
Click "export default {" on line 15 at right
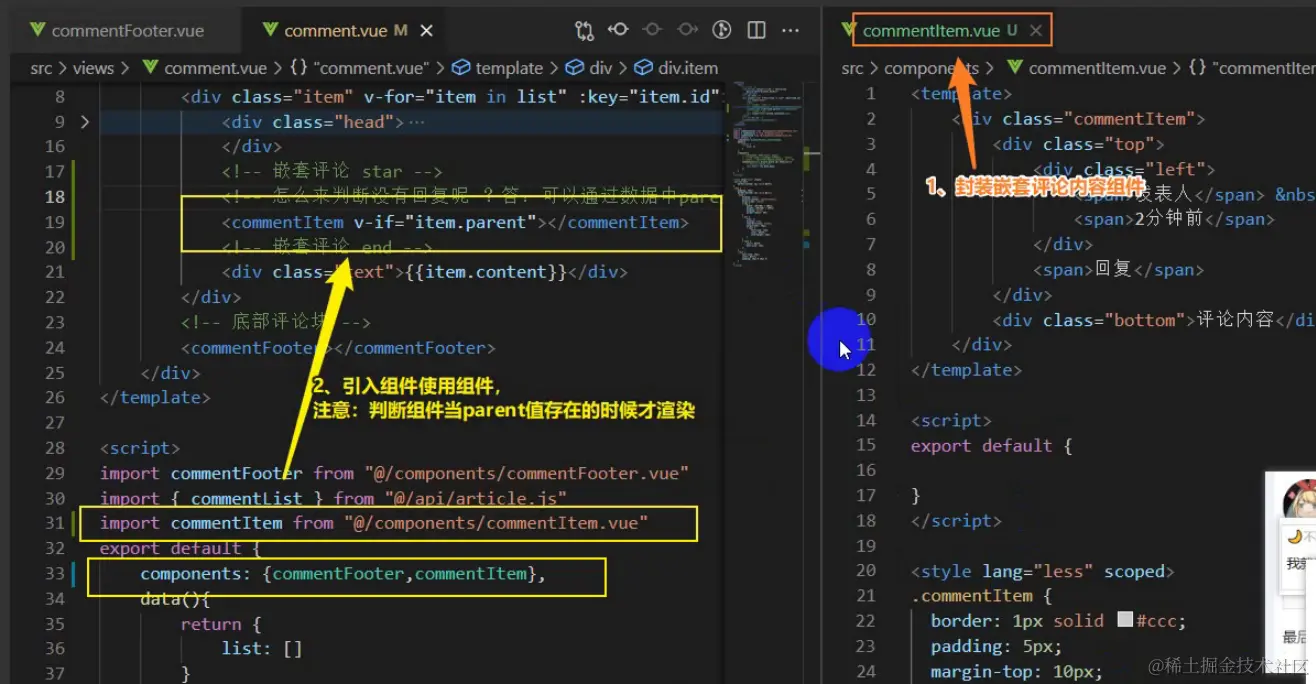[x=991, y=445]
